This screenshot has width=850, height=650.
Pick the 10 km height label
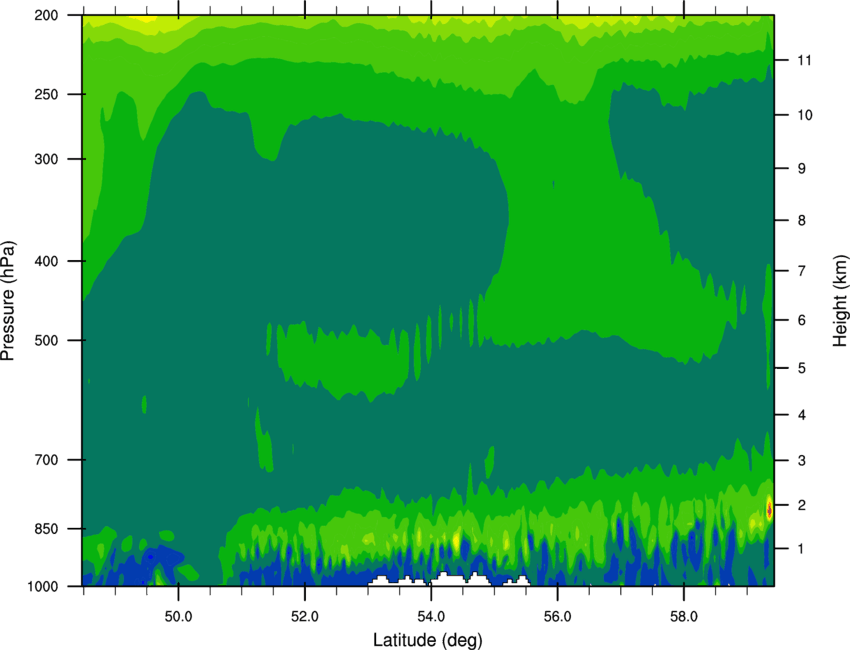(805, 115)
